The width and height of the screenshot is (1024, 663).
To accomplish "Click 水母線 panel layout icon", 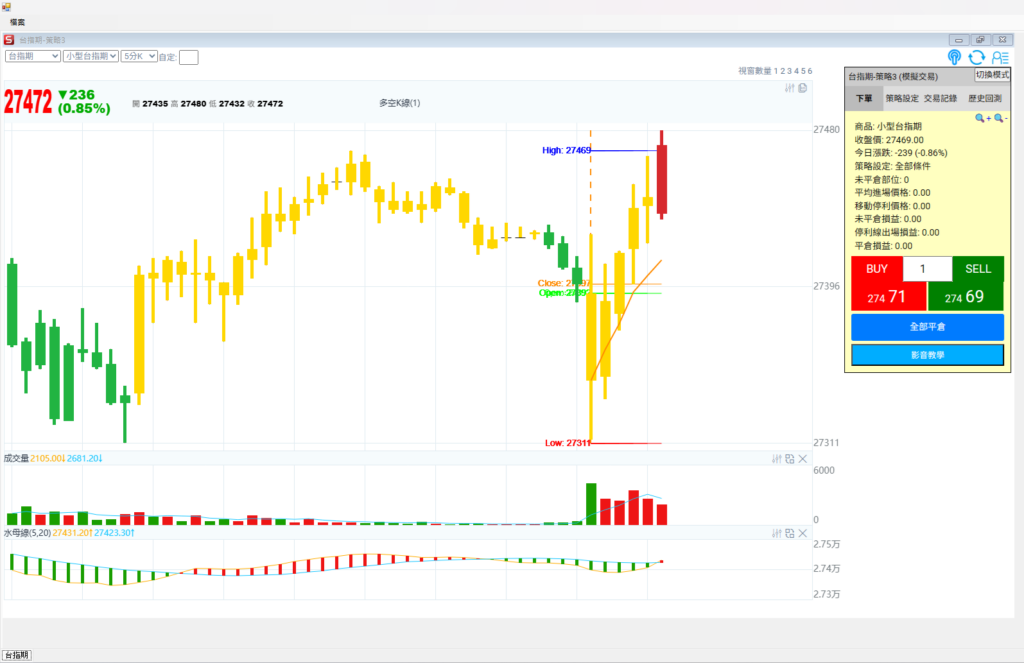I will 789,534.
